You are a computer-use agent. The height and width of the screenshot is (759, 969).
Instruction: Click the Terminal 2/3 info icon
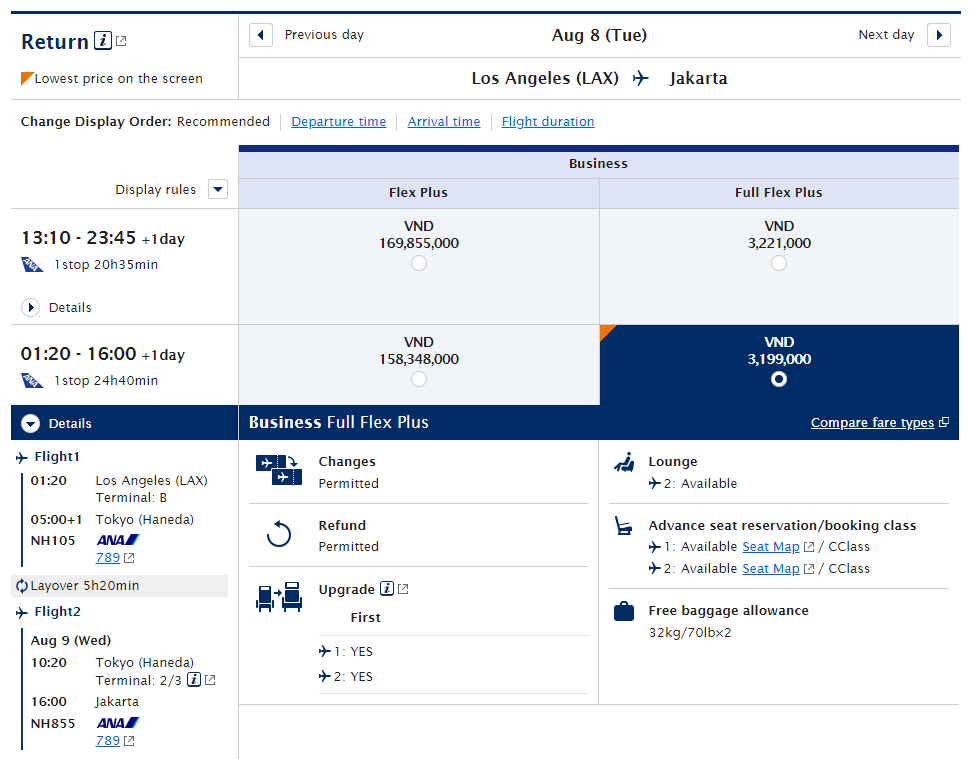click(x=194, y=680)
